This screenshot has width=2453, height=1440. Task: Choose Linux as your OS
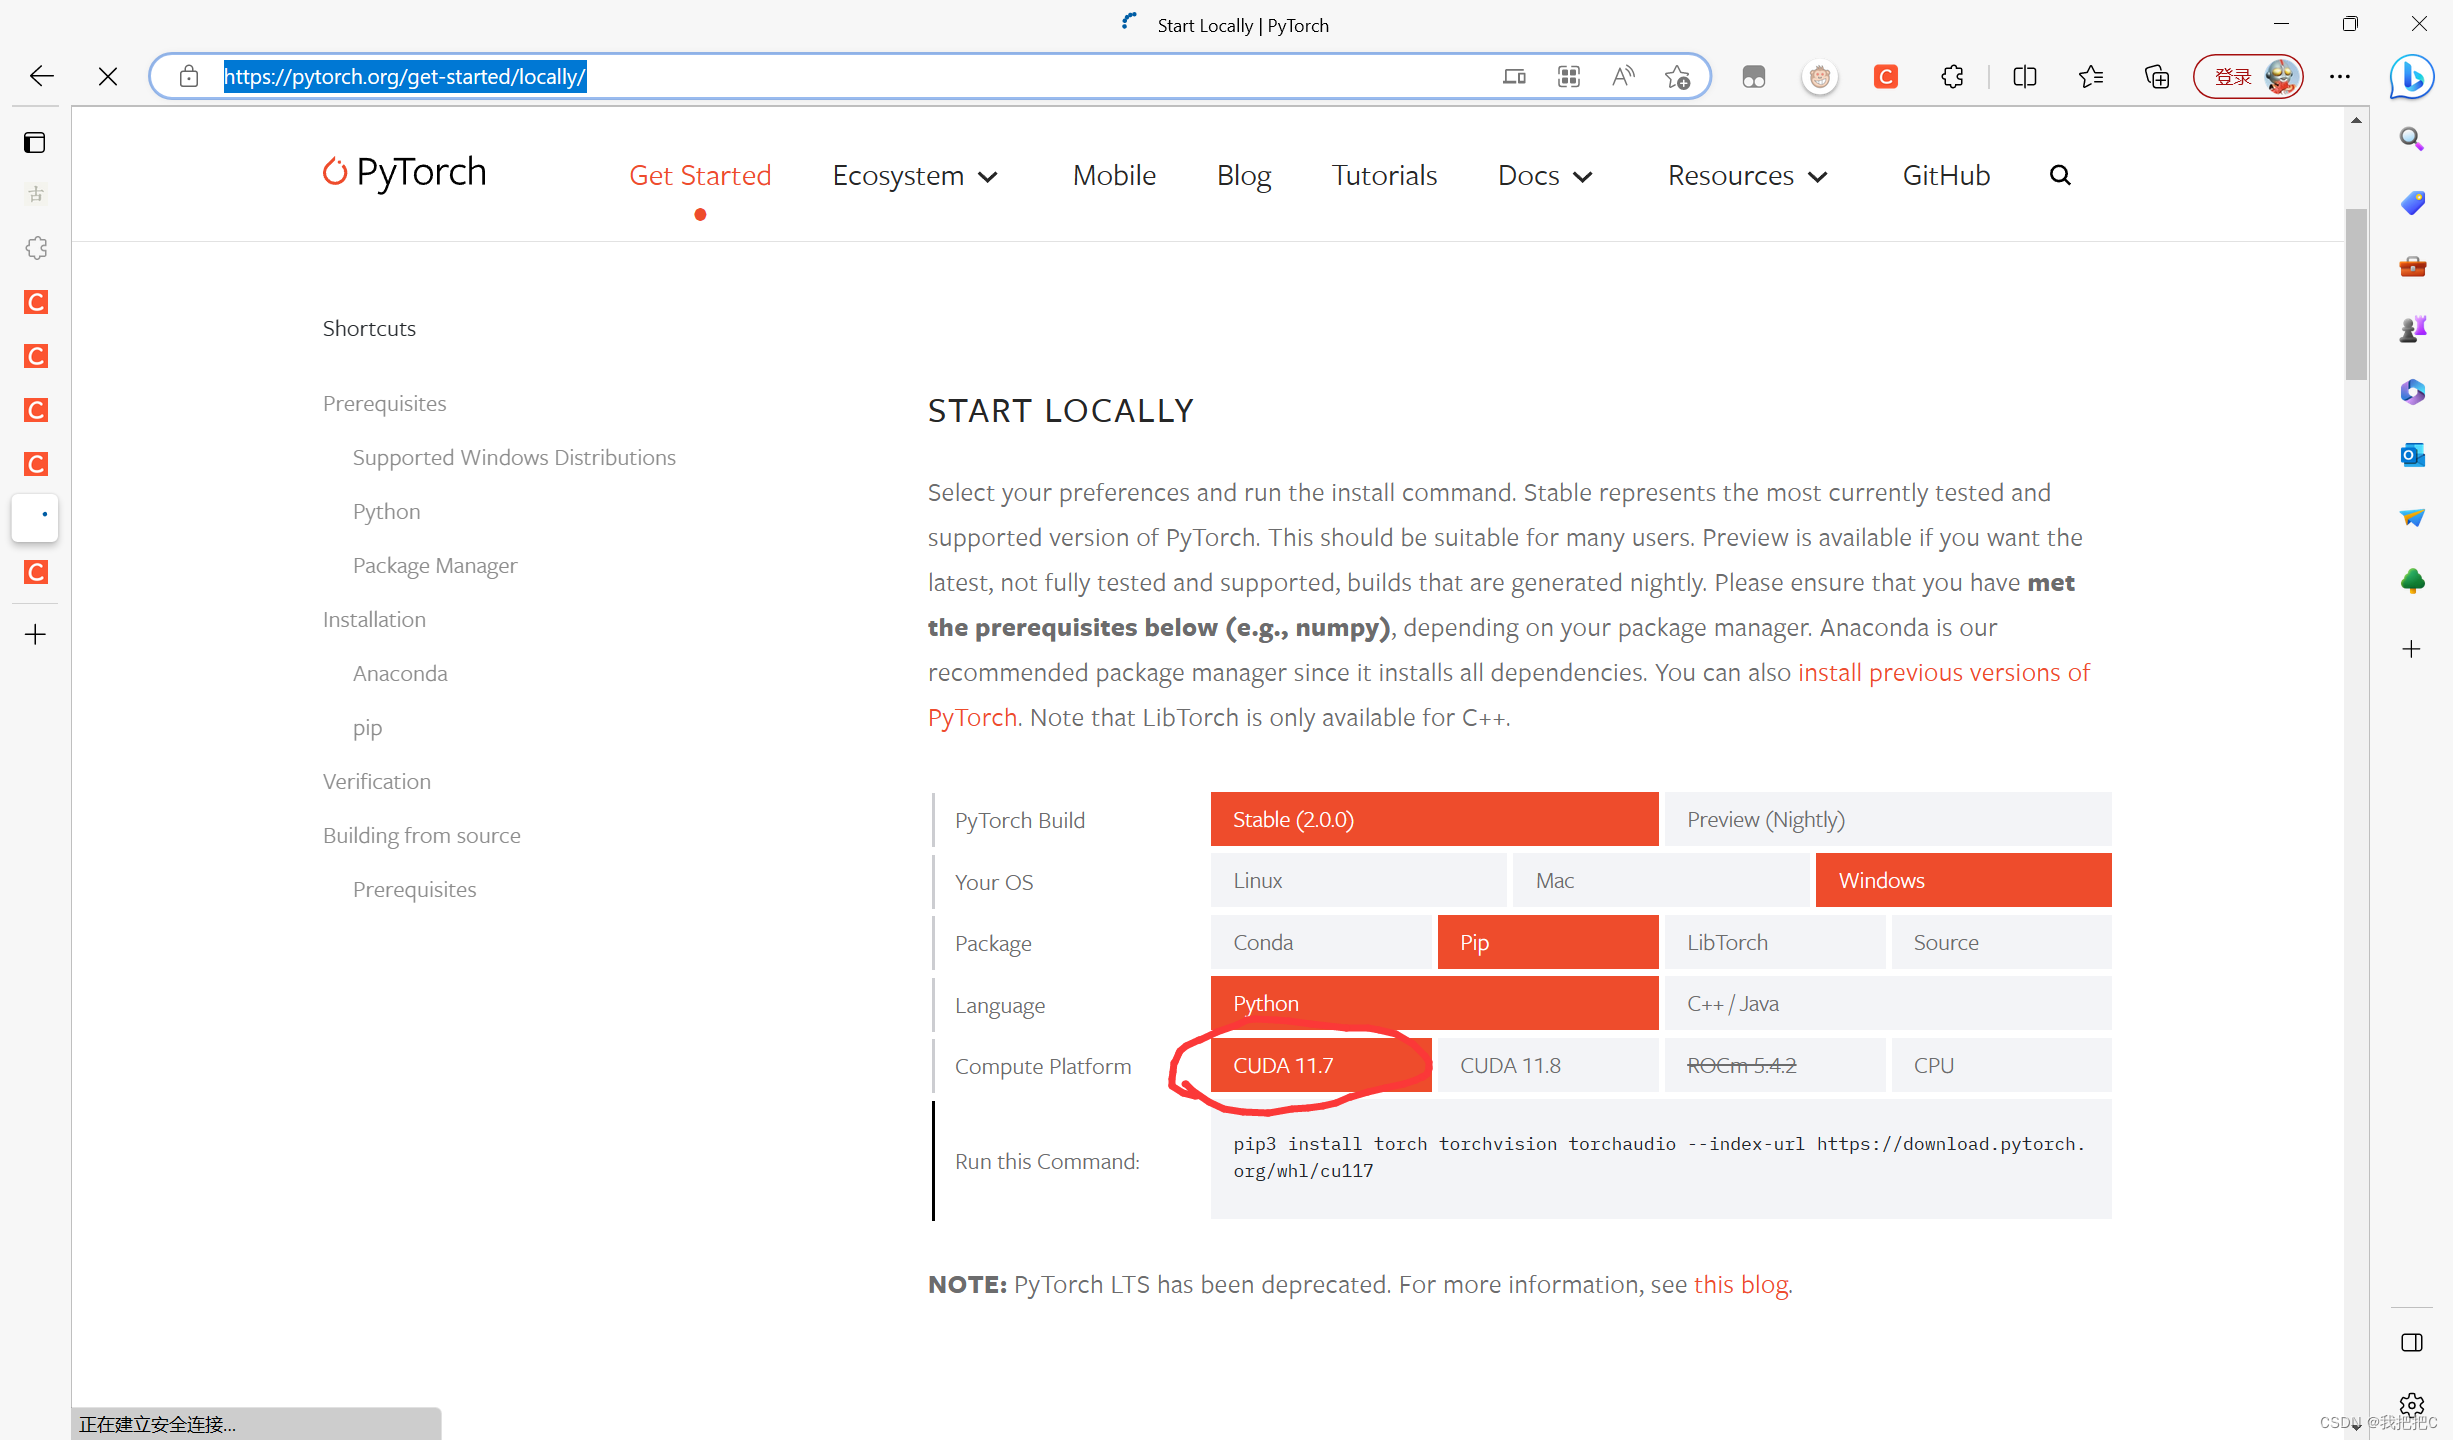coord(1358,880)
